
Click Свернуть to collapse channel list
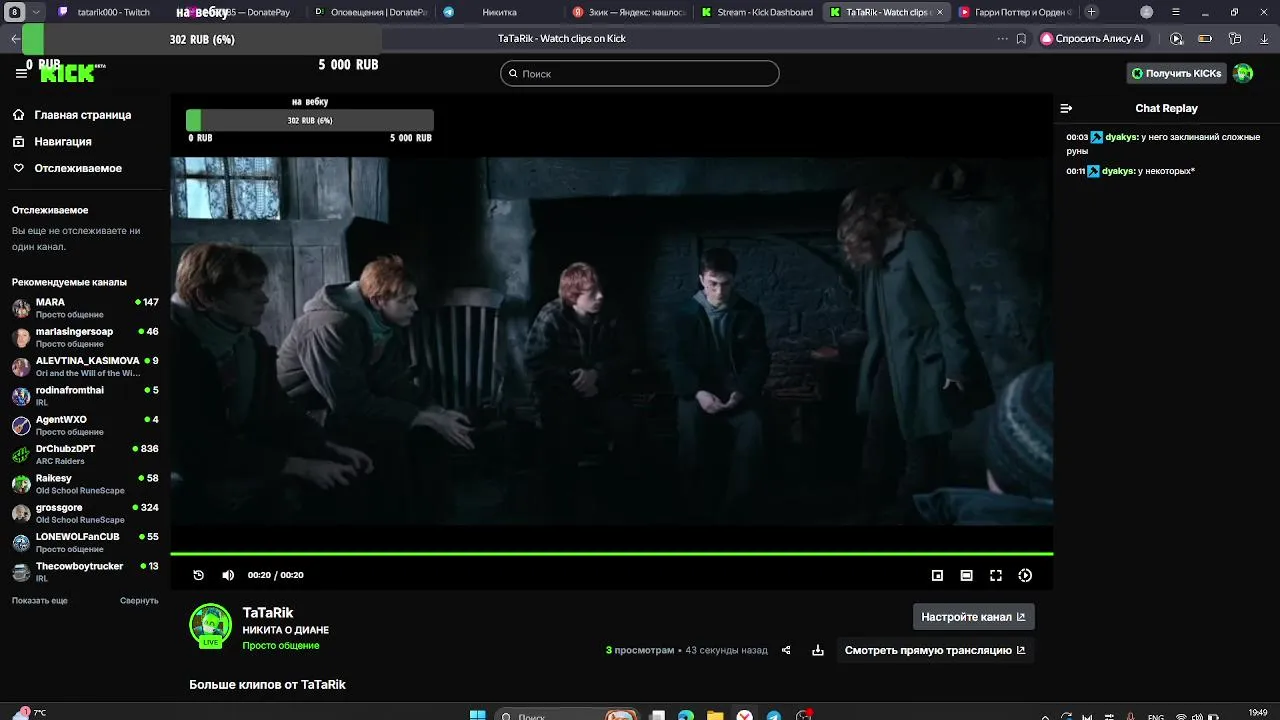click(x=139, y=600)
